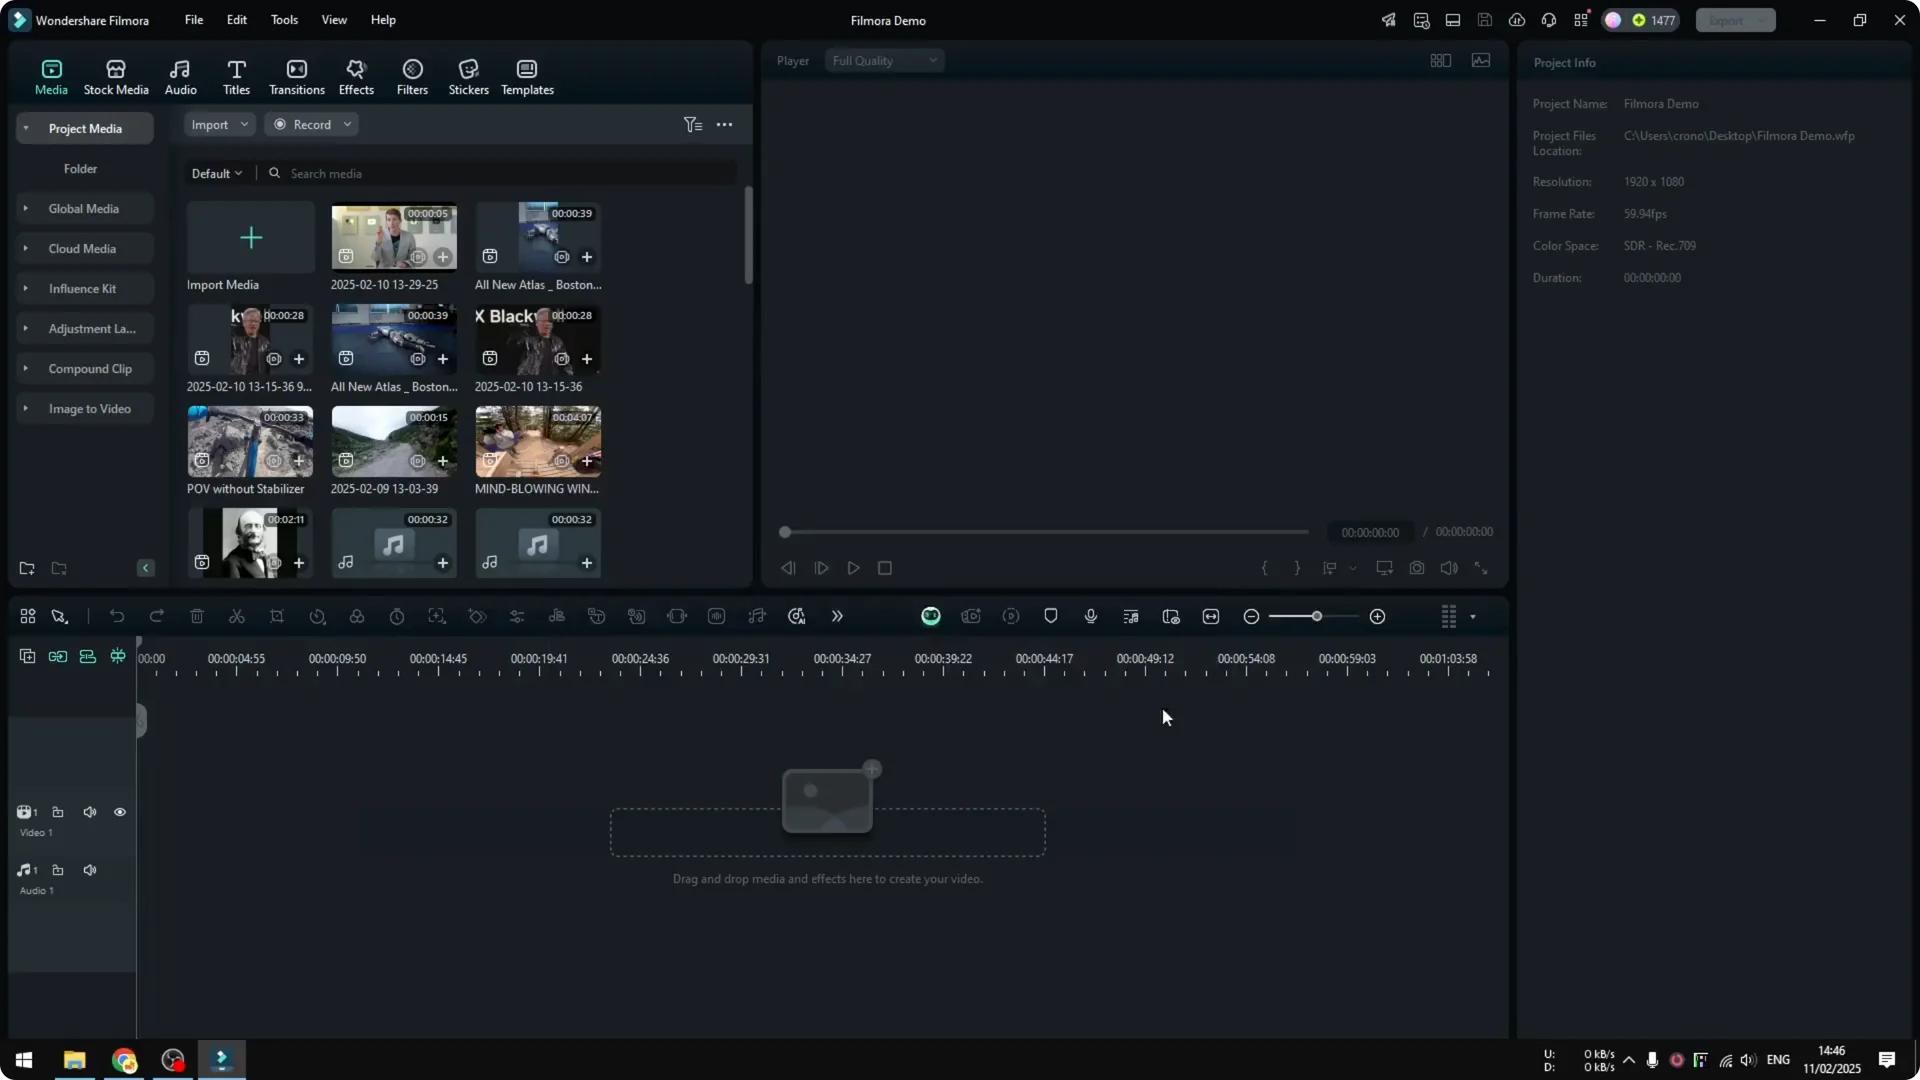Click the crop icon on timeline toolbar
Image resolution: width=1920 pixels, height=1080 pixels.
point(277,616)
